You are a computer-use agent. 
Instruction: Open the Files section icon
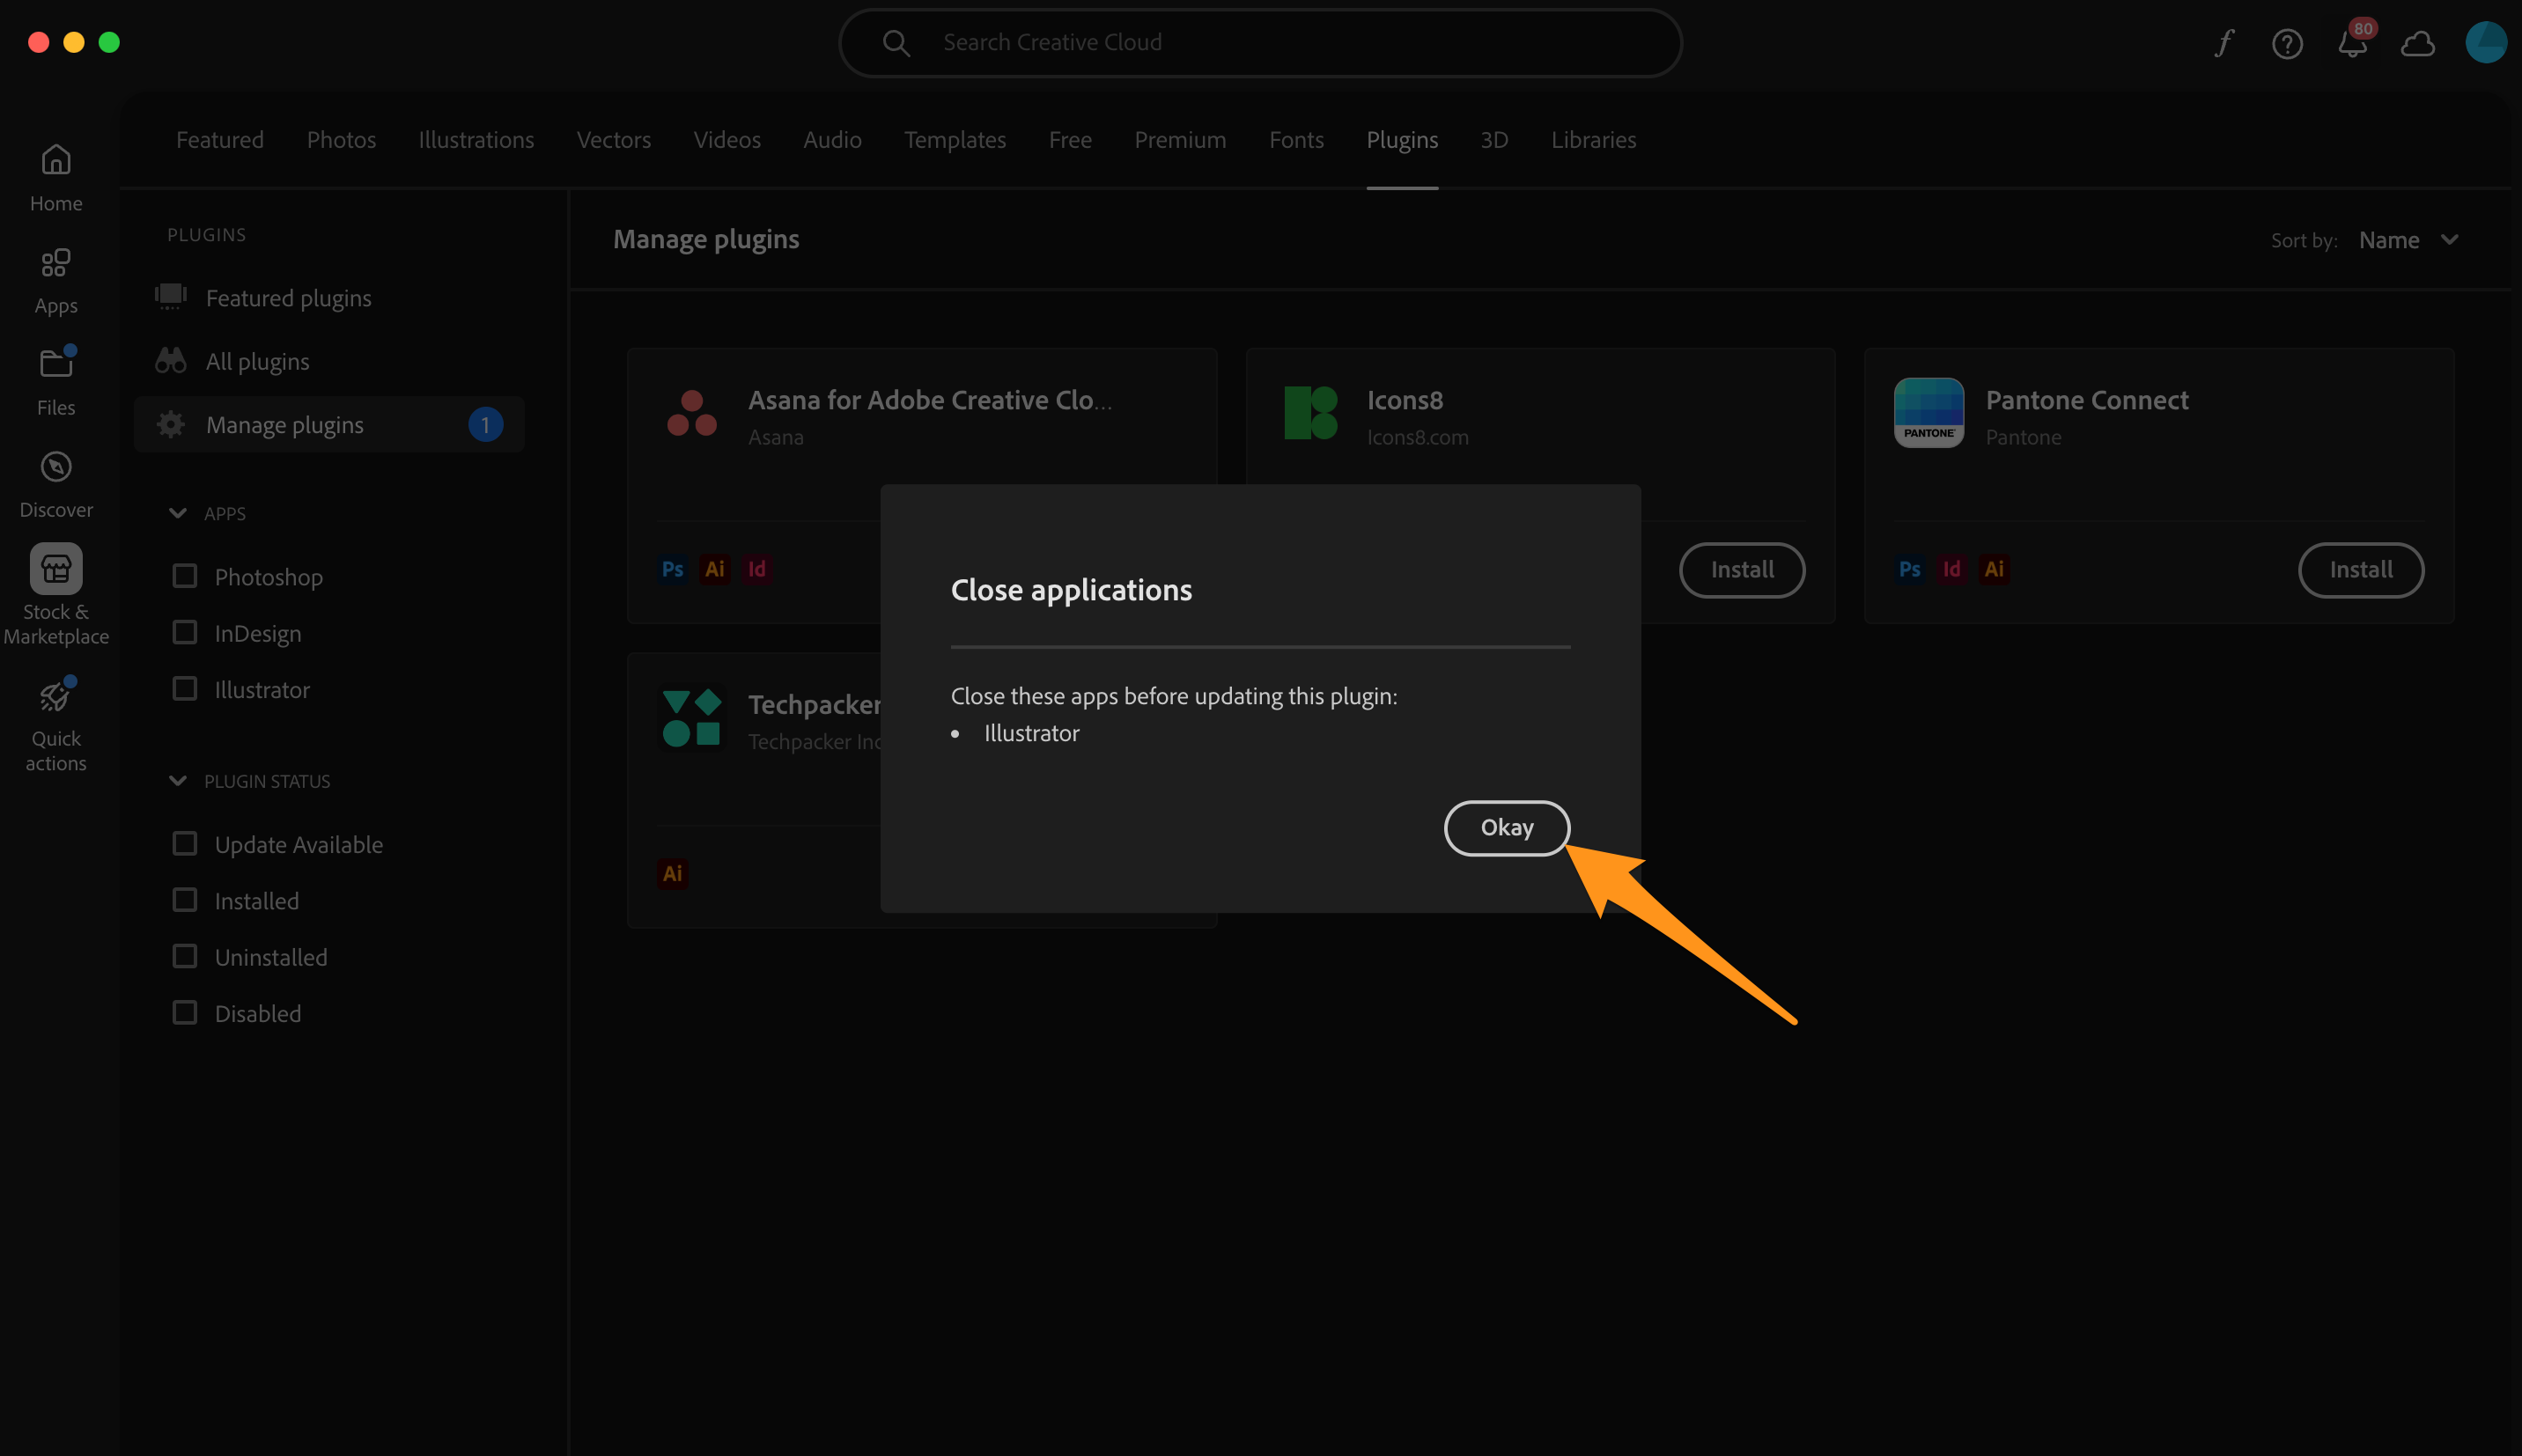[56, 362]
